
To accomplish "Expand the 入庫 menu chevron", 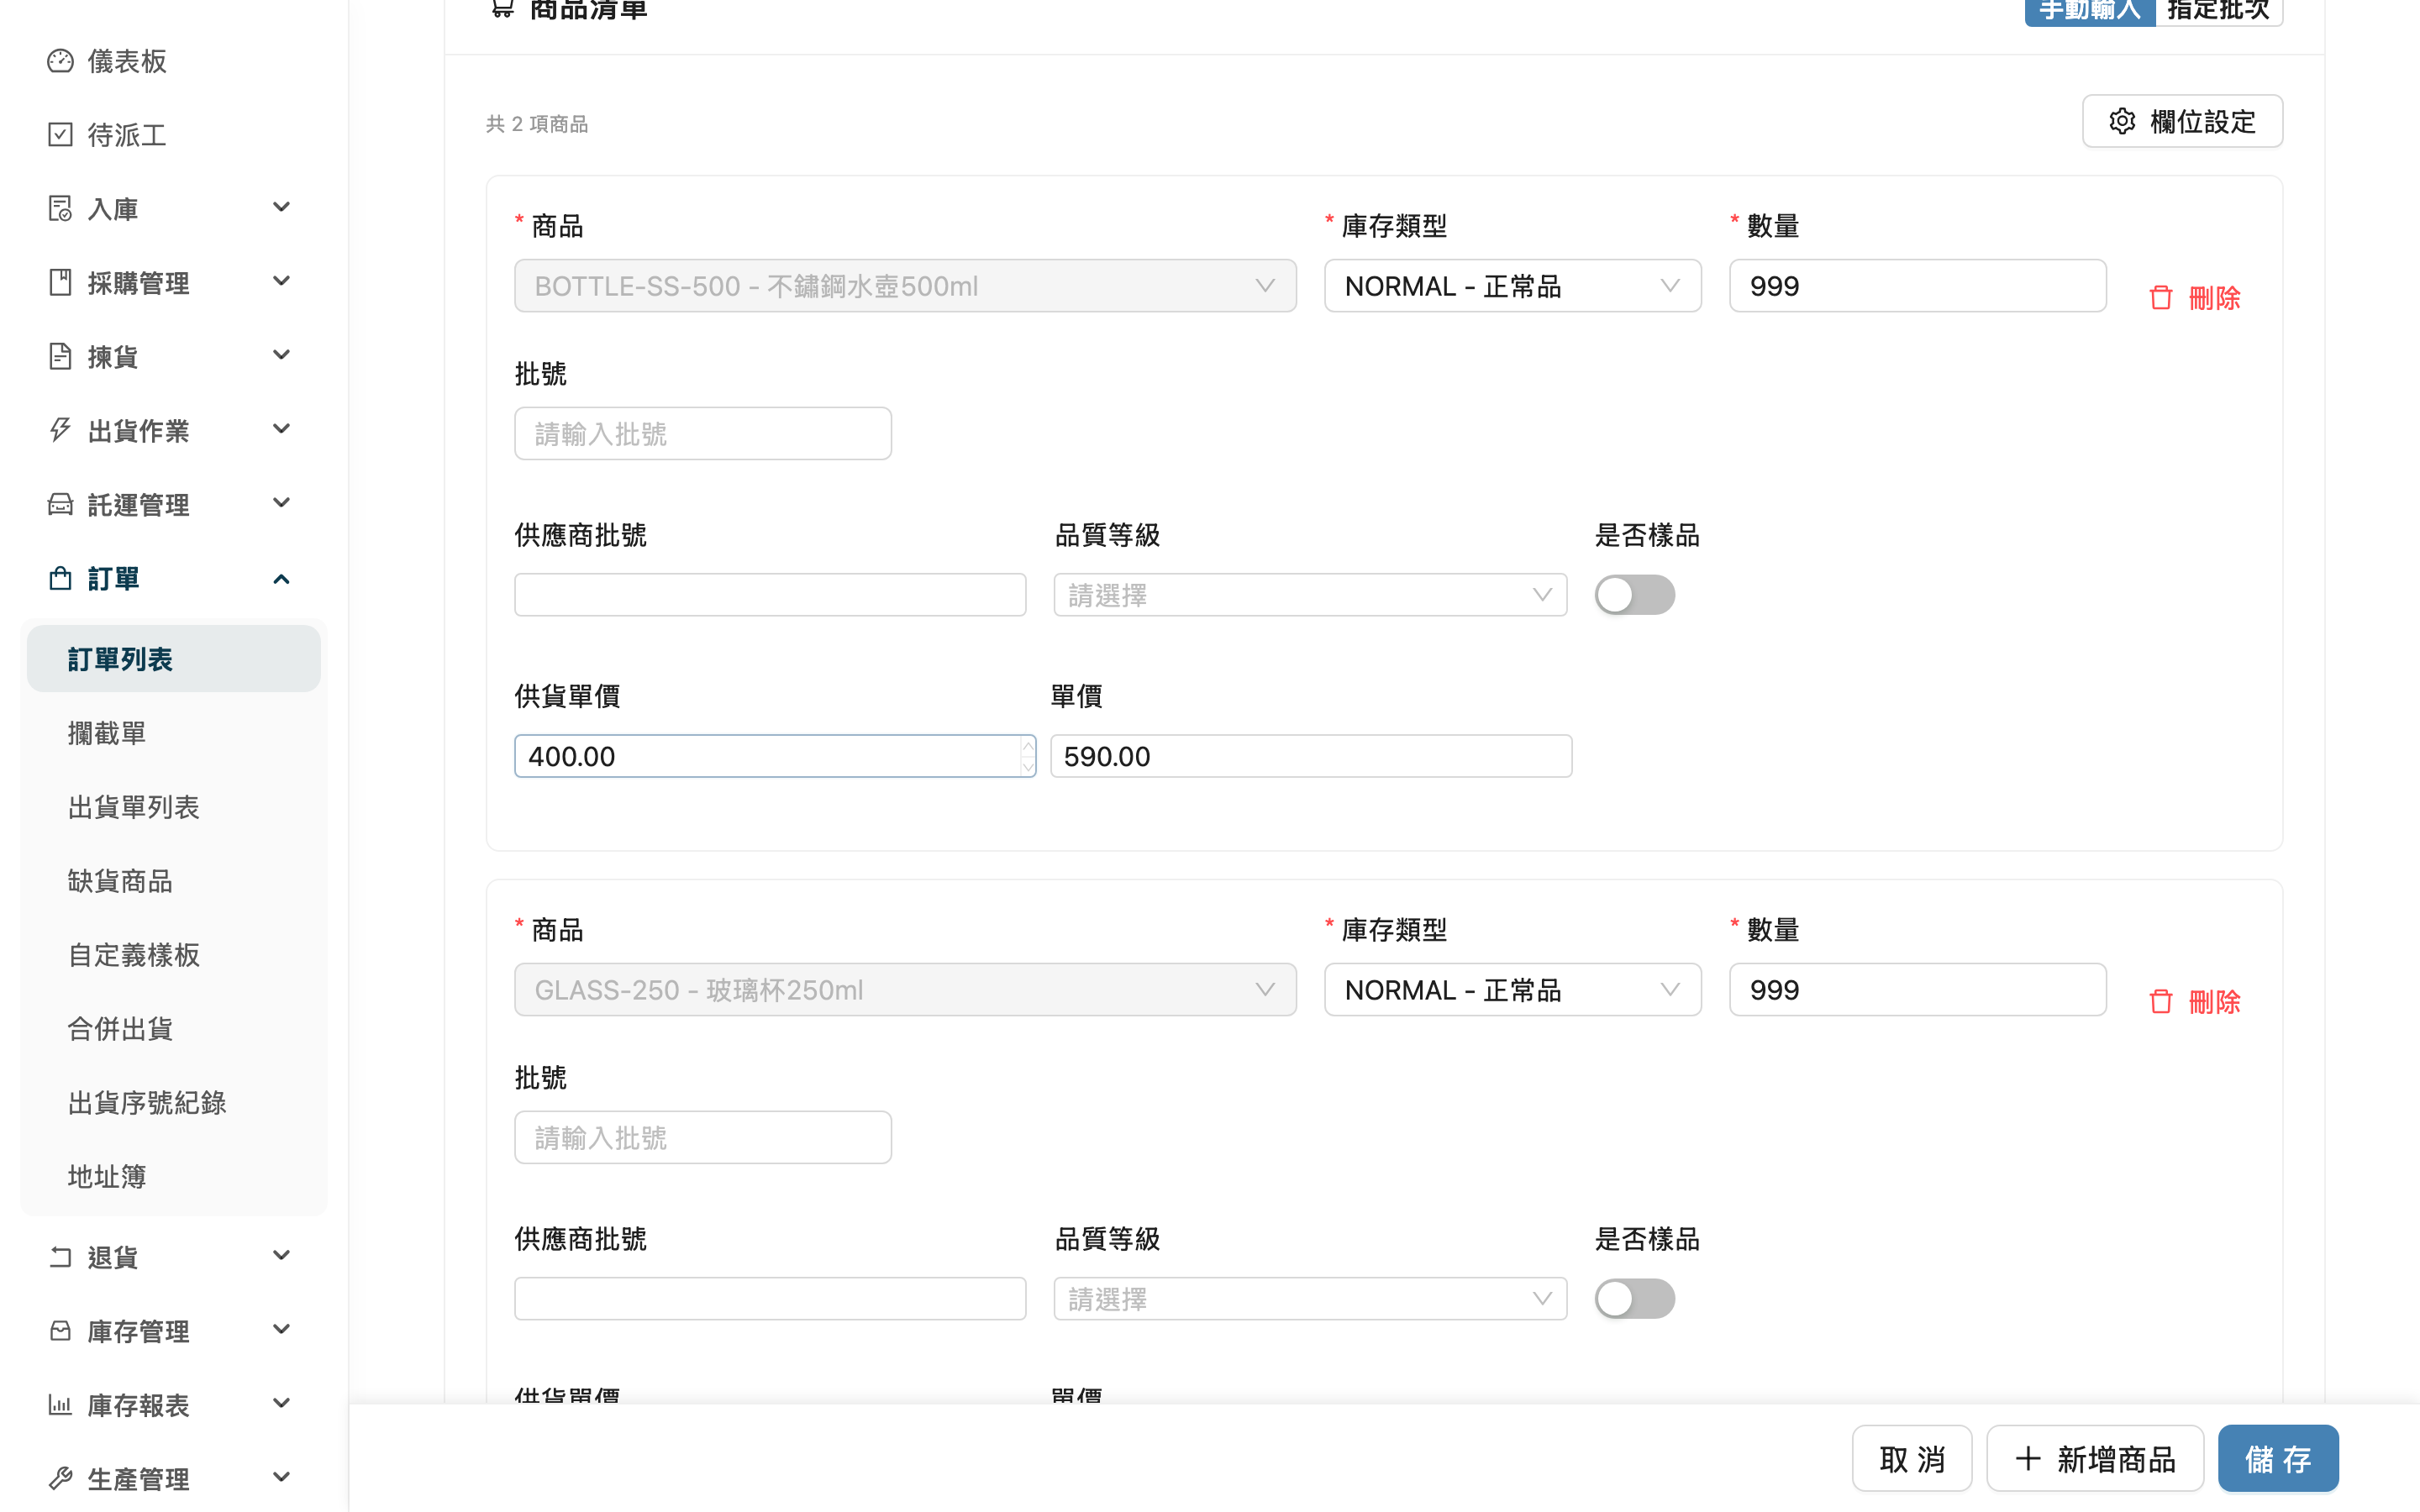I will [281, 207].
